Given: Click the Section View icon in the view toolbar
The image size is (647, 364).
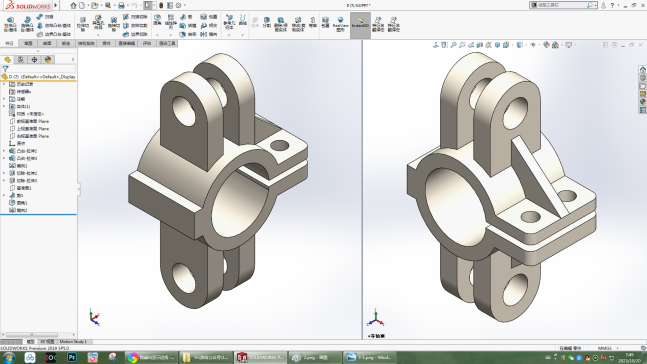Looking at the screenshot, I should pyautogui.click(x=479, y=45).
